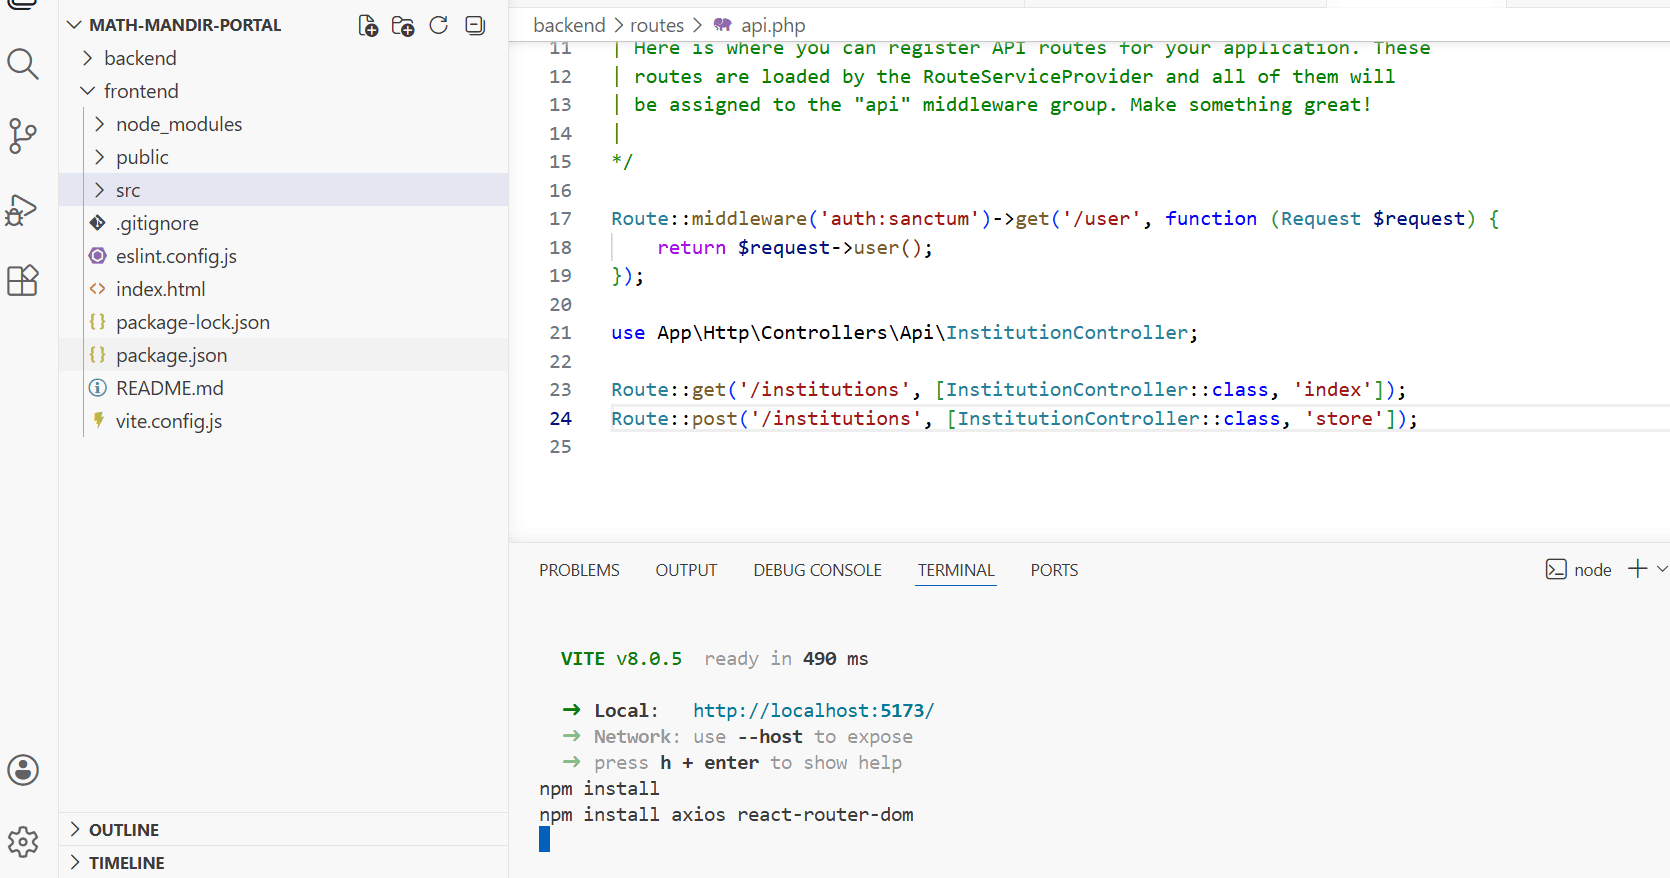This screenshot has height=878, width=1670.
Task: Open the Source Control view
Action: (x=23, y=136)
